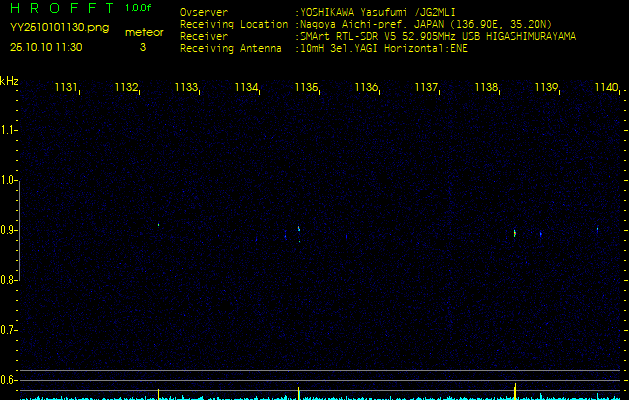The height and width of the screenshot is (400, 629).
Task: Click the 1.1 kHz frequency label
Action: 8,130
